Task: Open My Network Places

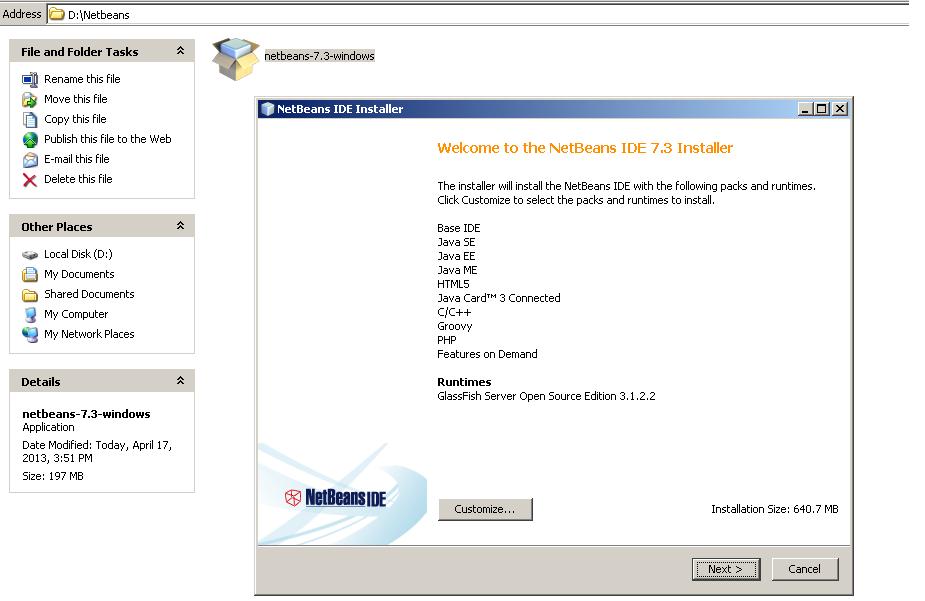Action: [30, 334]
